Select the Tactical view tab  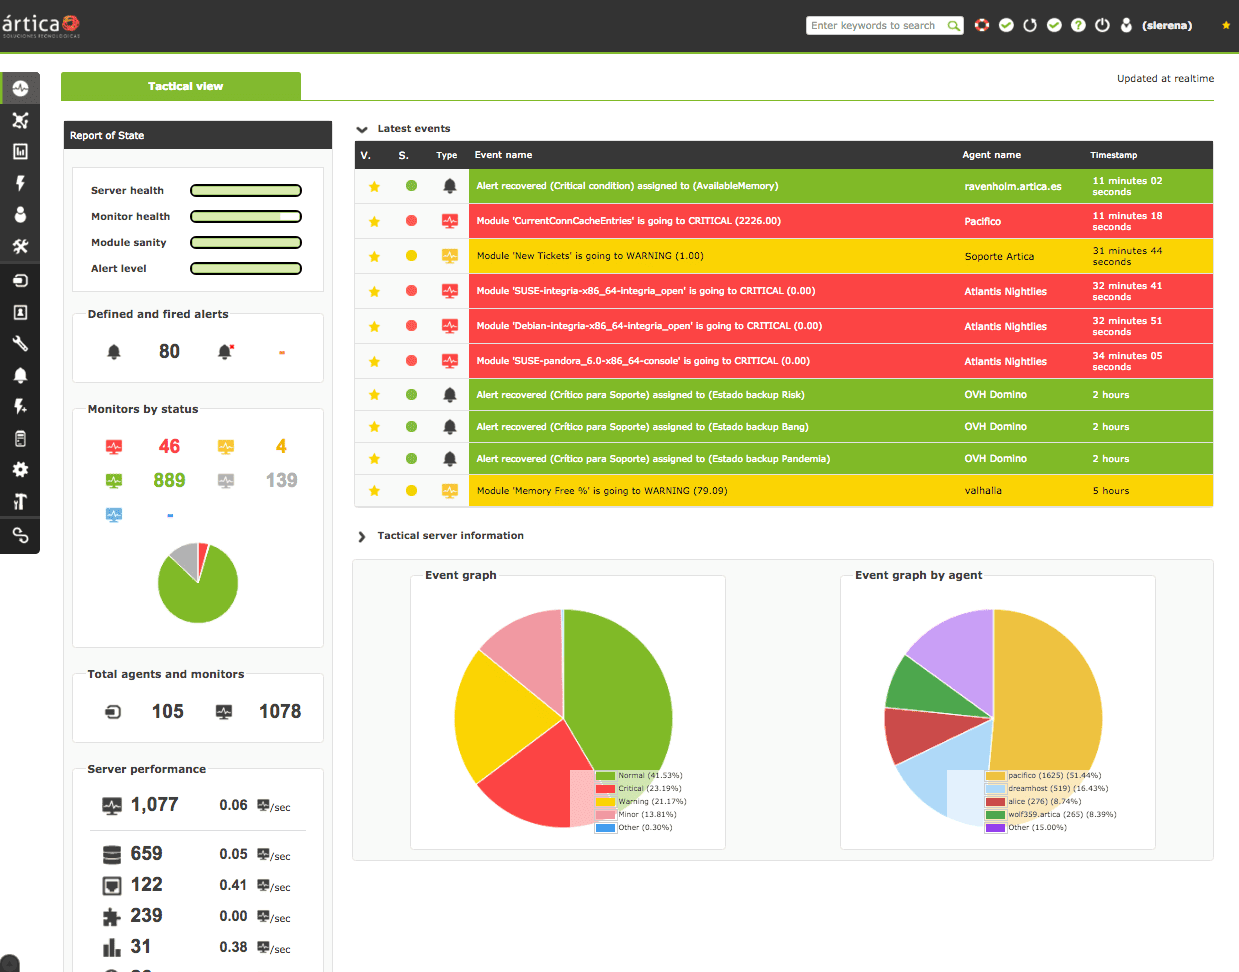click(x=185, y=86)
